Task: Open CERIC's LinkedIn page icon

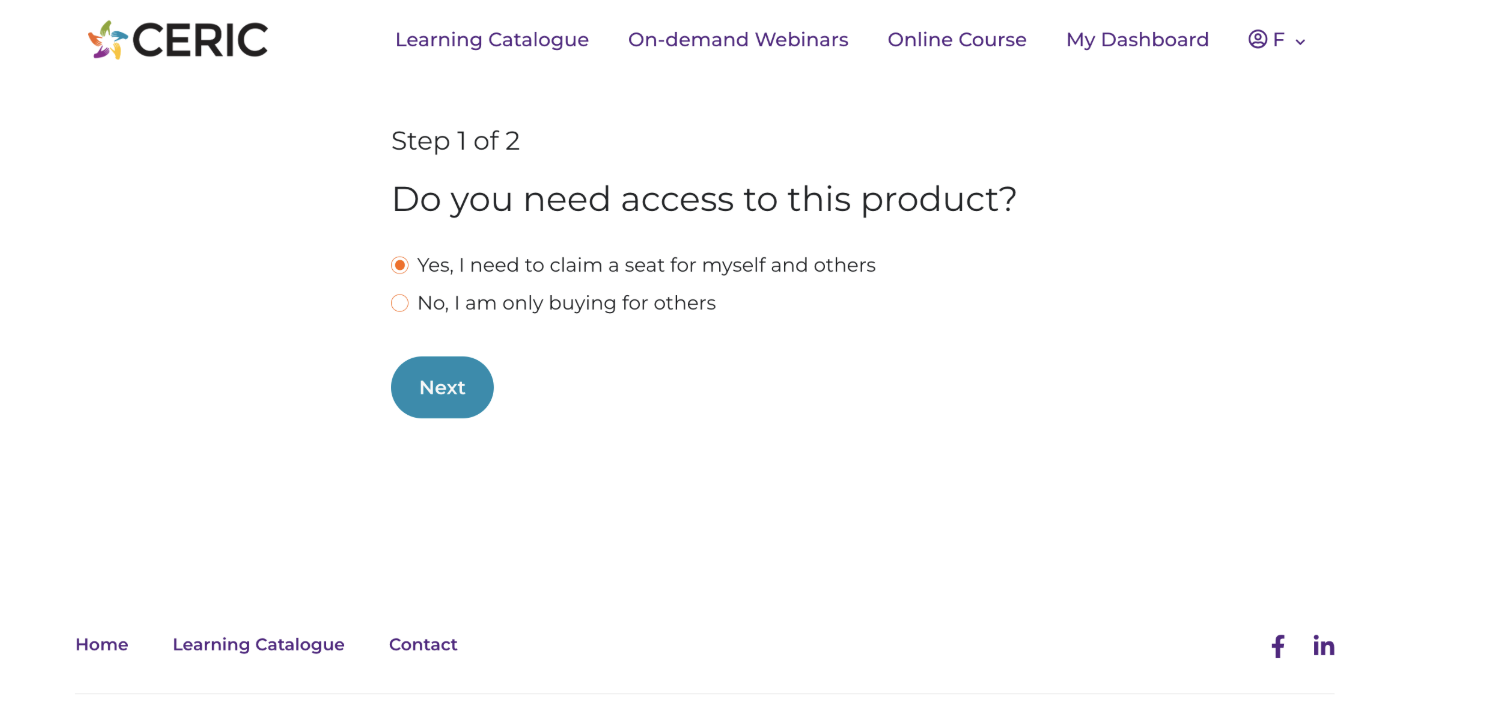Action: click(1323, 646)
